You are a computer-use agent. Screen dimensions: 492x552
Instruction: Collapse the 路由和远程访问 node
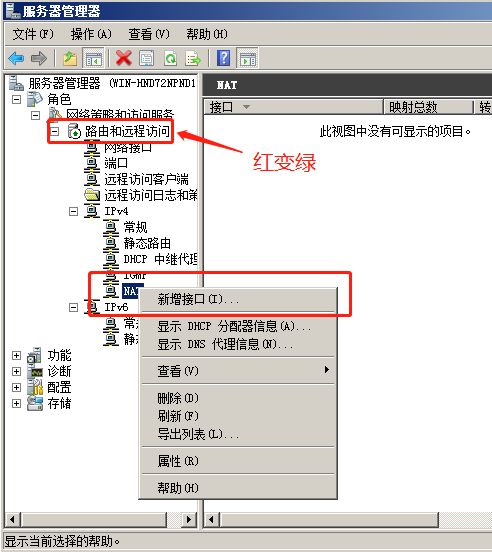(55, 132)
